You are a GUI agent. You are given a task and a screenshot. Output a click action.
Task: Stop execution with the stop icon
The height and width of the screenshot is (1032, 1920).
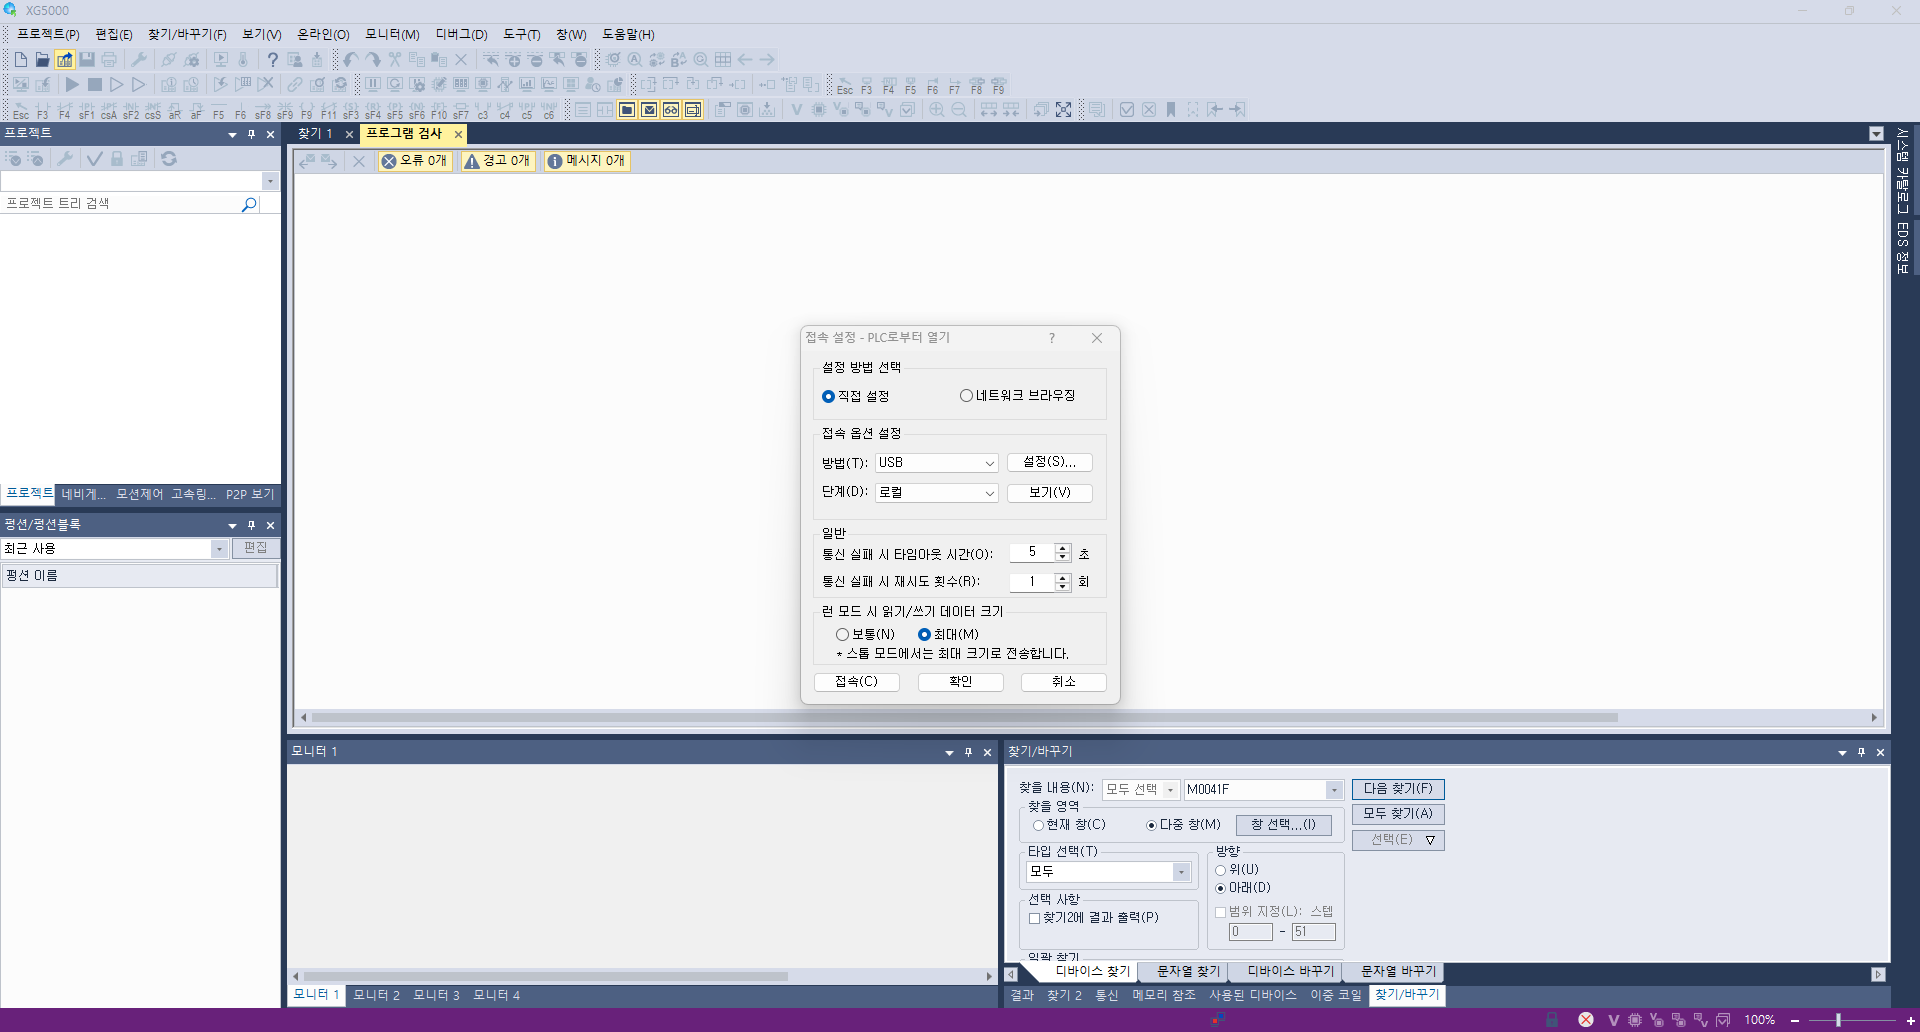pyautogui.click(x=94, y=85)
